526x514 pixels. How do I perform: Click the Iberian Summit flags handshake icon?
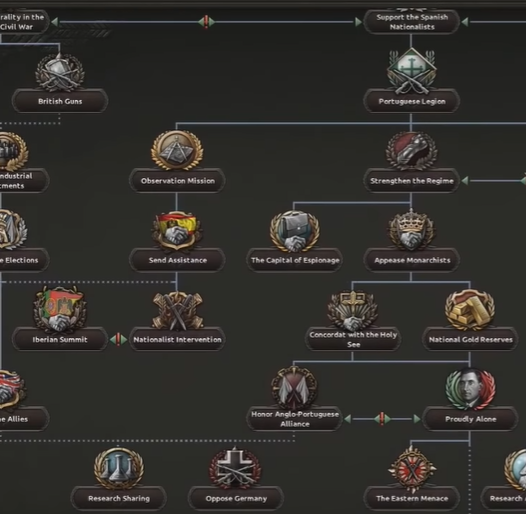[x=60, y=309]
